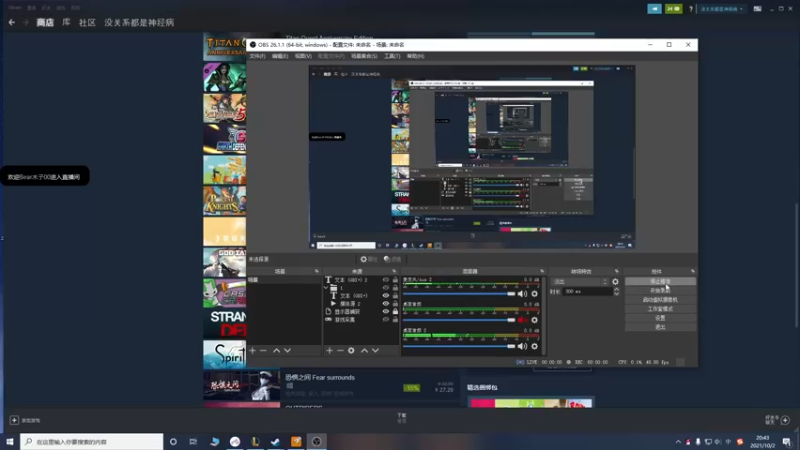Open the 淡出 scene transition dropdown

(x=581, y=282)
